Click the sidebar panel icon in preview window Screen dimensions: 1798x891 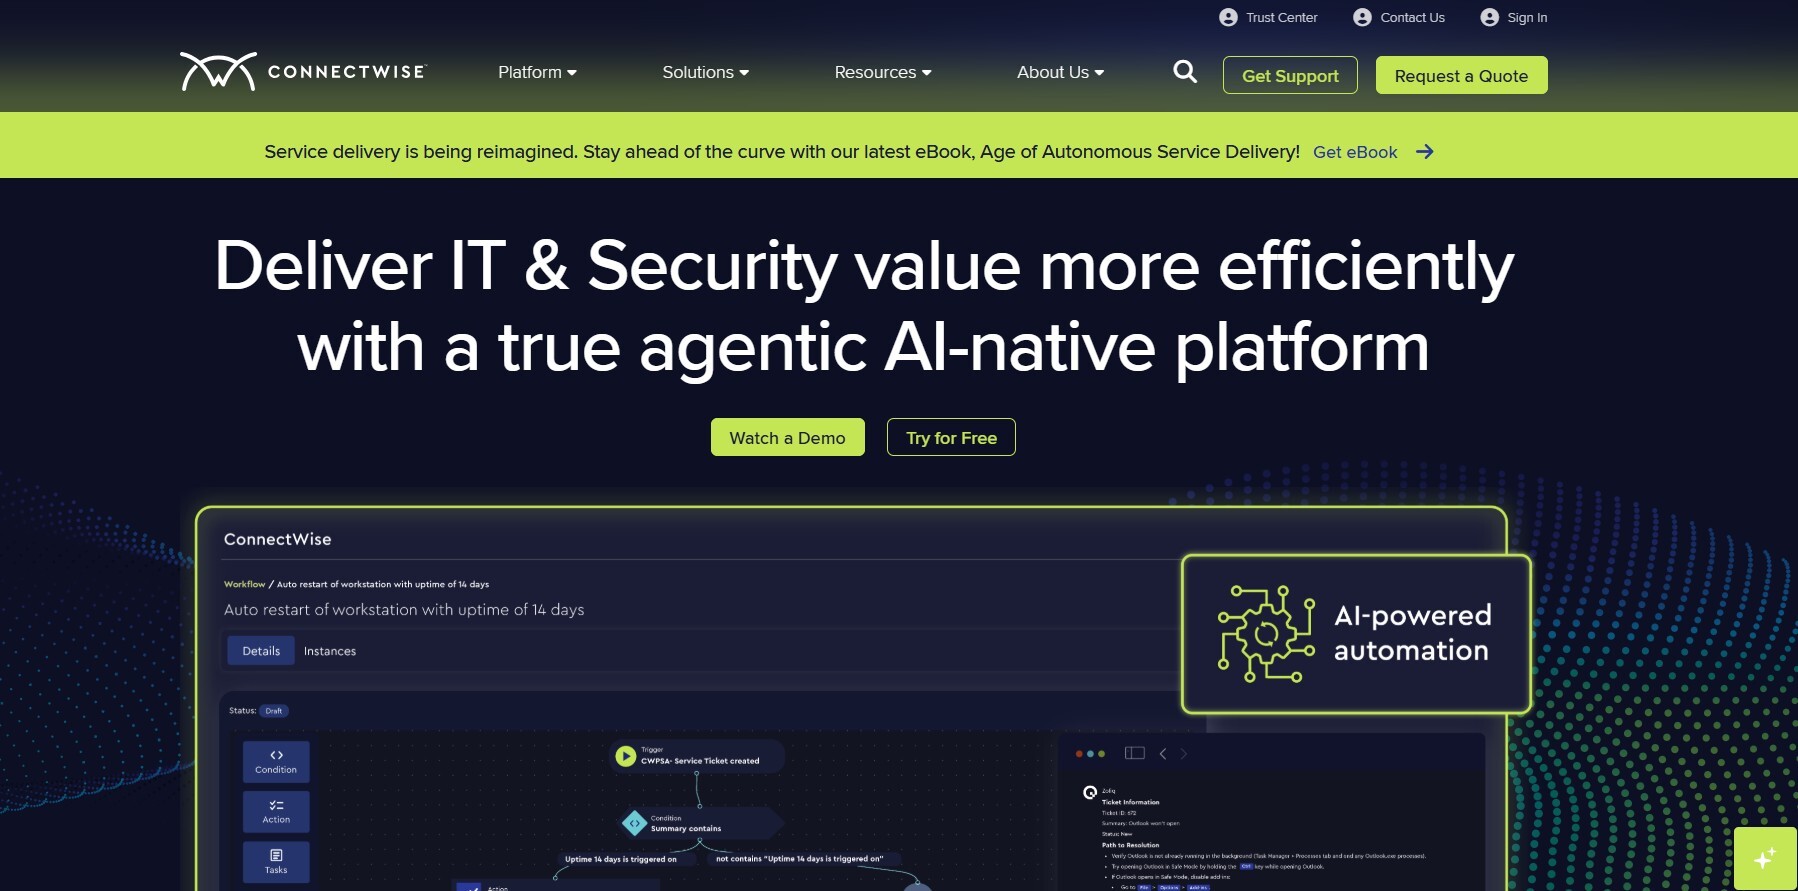1134,753
